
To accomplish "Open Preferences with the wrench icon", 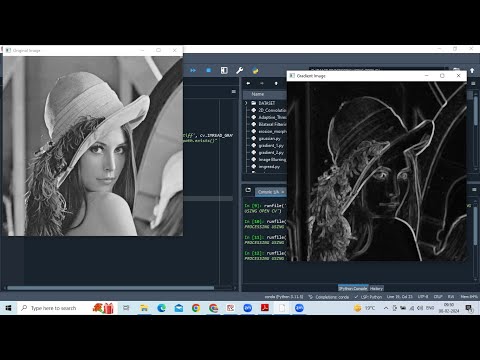I will click(x=239, y=70).
